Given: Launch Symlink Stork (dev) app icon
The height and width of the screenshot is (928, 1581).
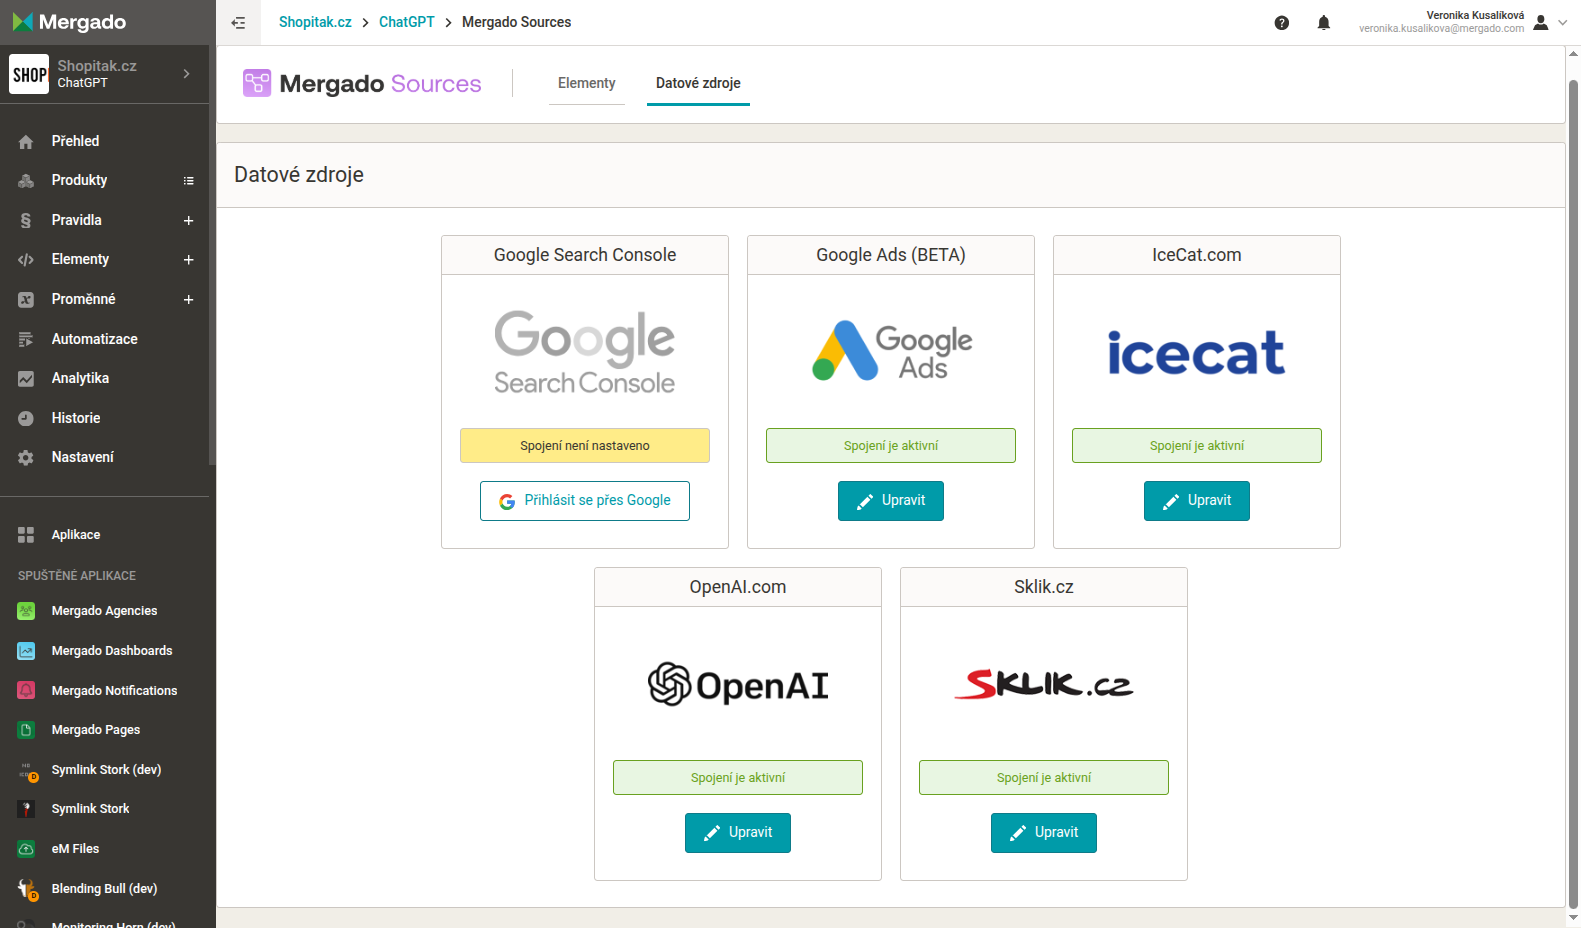Looking at the screenshot, I should (x=27, y=771).
